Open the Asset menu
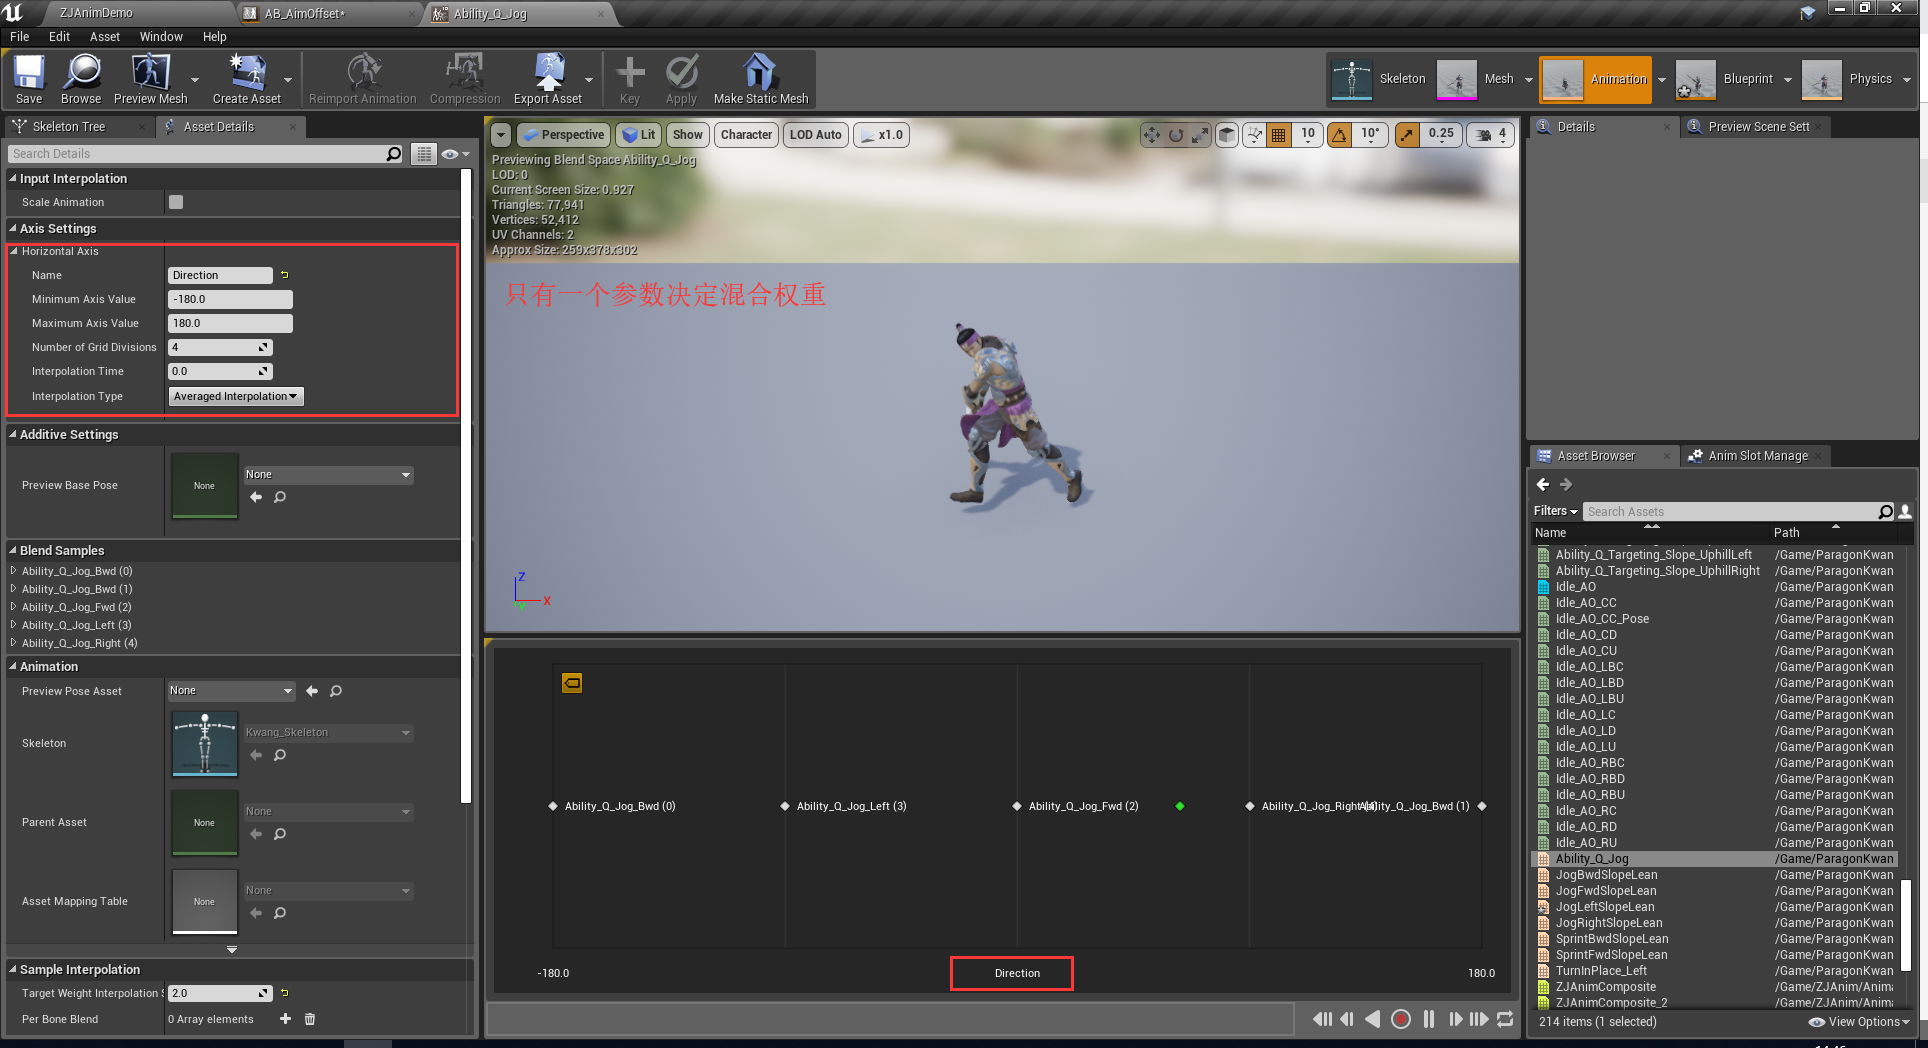Image resolution: width=1928 pixels, height=1048 pixels. (104, 36)
